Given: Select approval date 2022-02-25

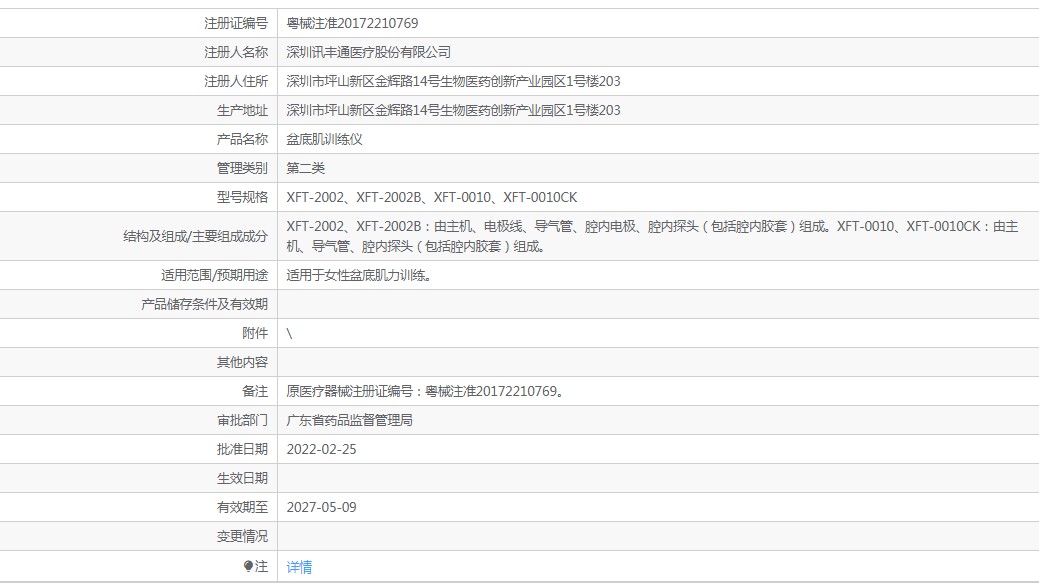Looking at the screenshot, I should coord(321,449).
